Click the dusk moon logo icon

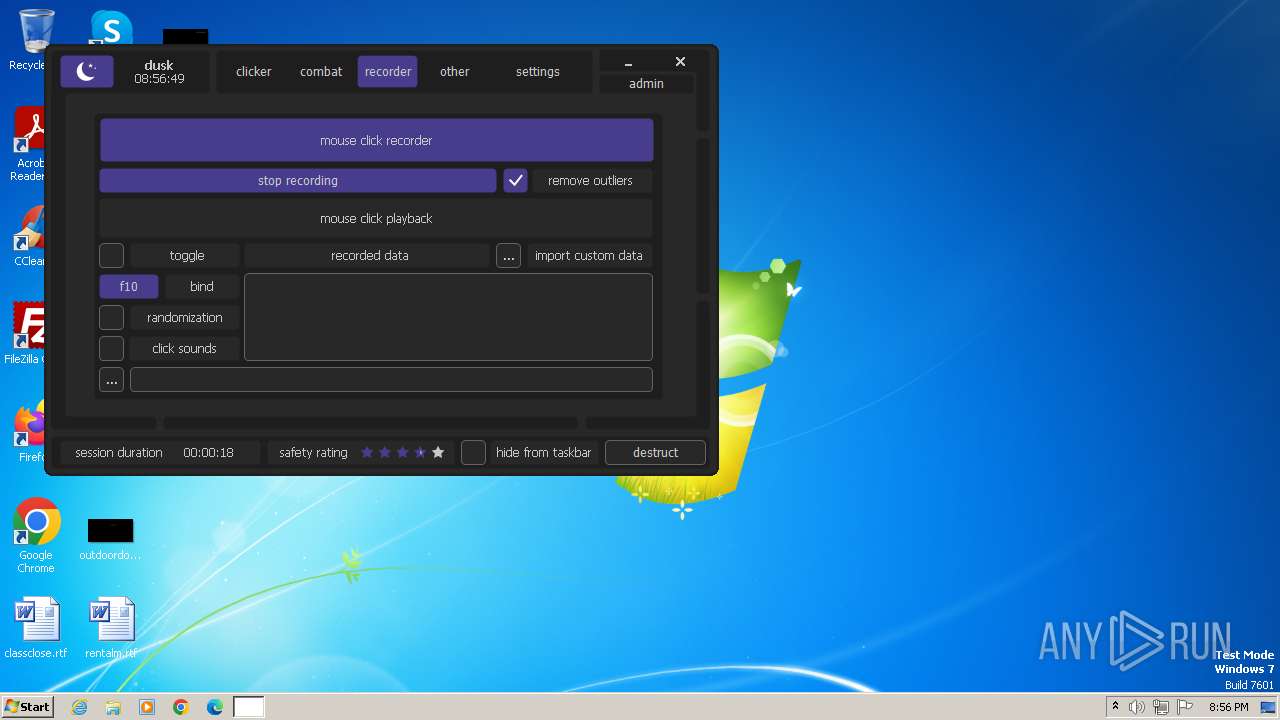[87, 71]
